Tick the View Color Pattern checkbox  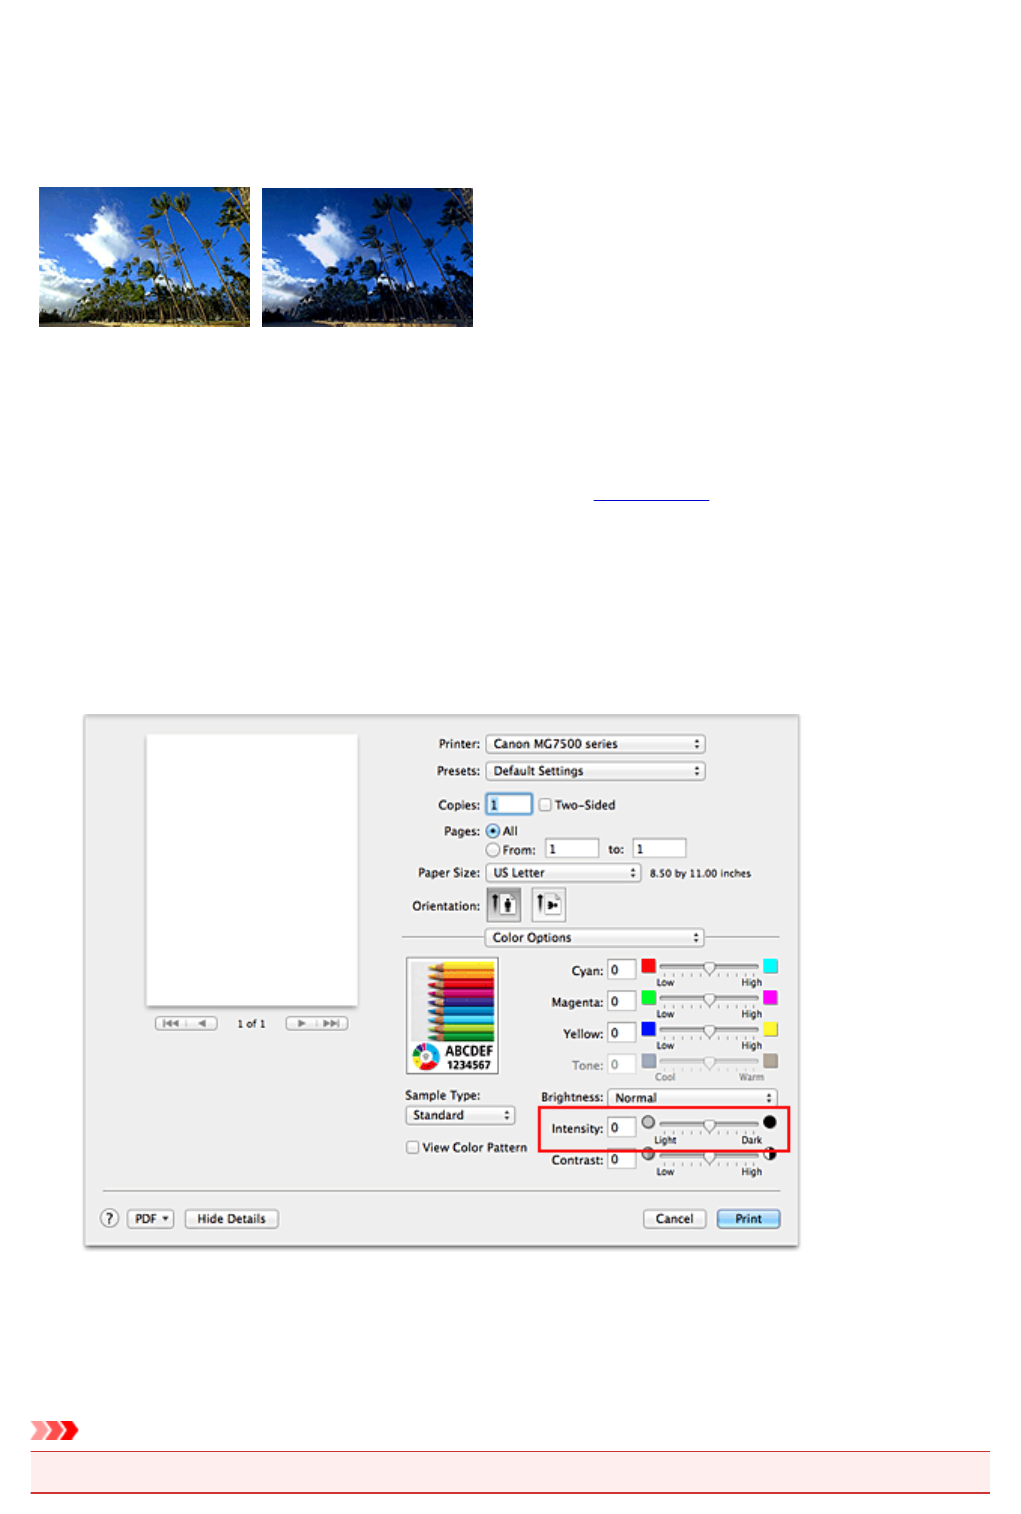coord(412,1147)
